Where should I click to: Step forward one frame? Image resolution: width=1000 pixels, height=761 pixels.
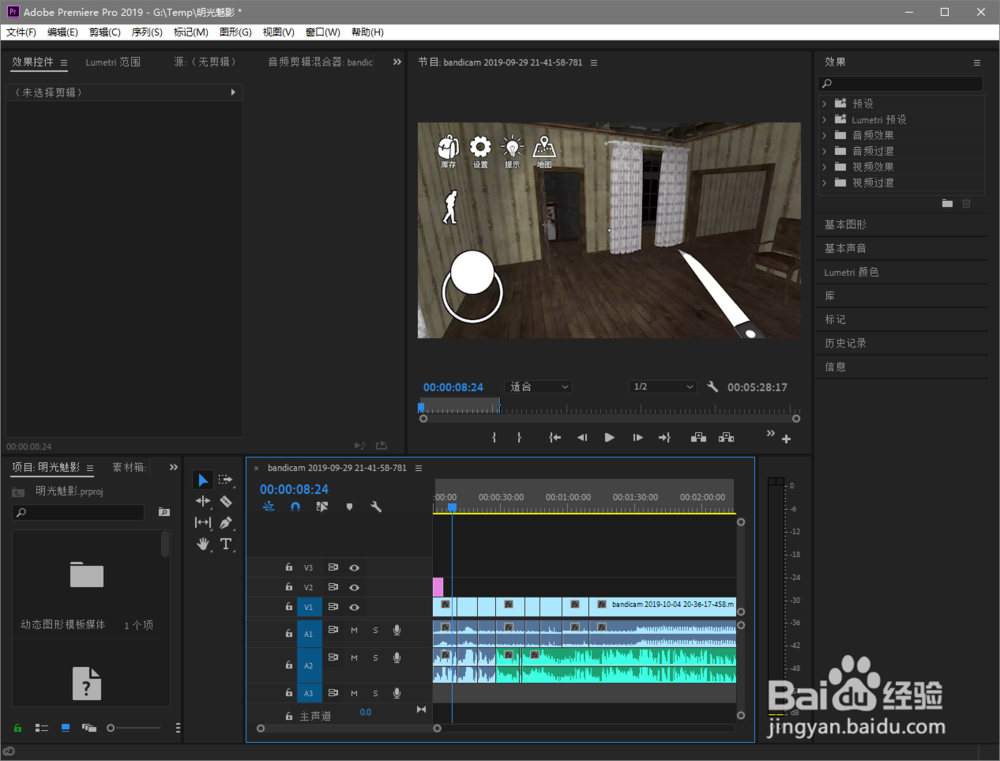(637, 438)
